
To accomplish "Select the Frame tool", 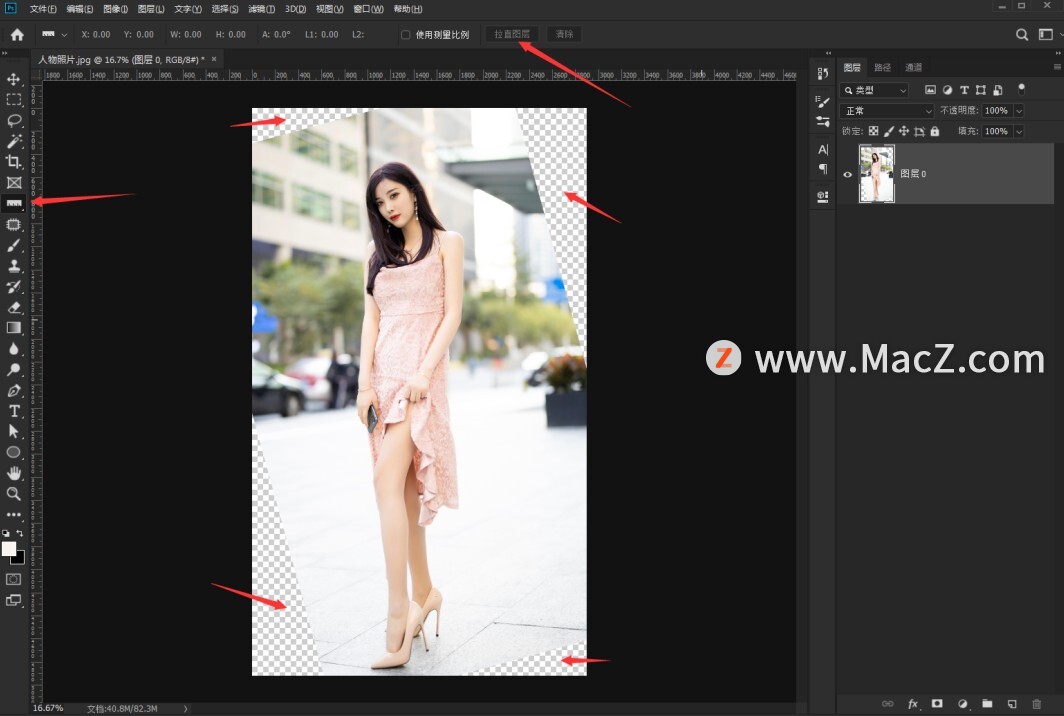I will [14, 183].
